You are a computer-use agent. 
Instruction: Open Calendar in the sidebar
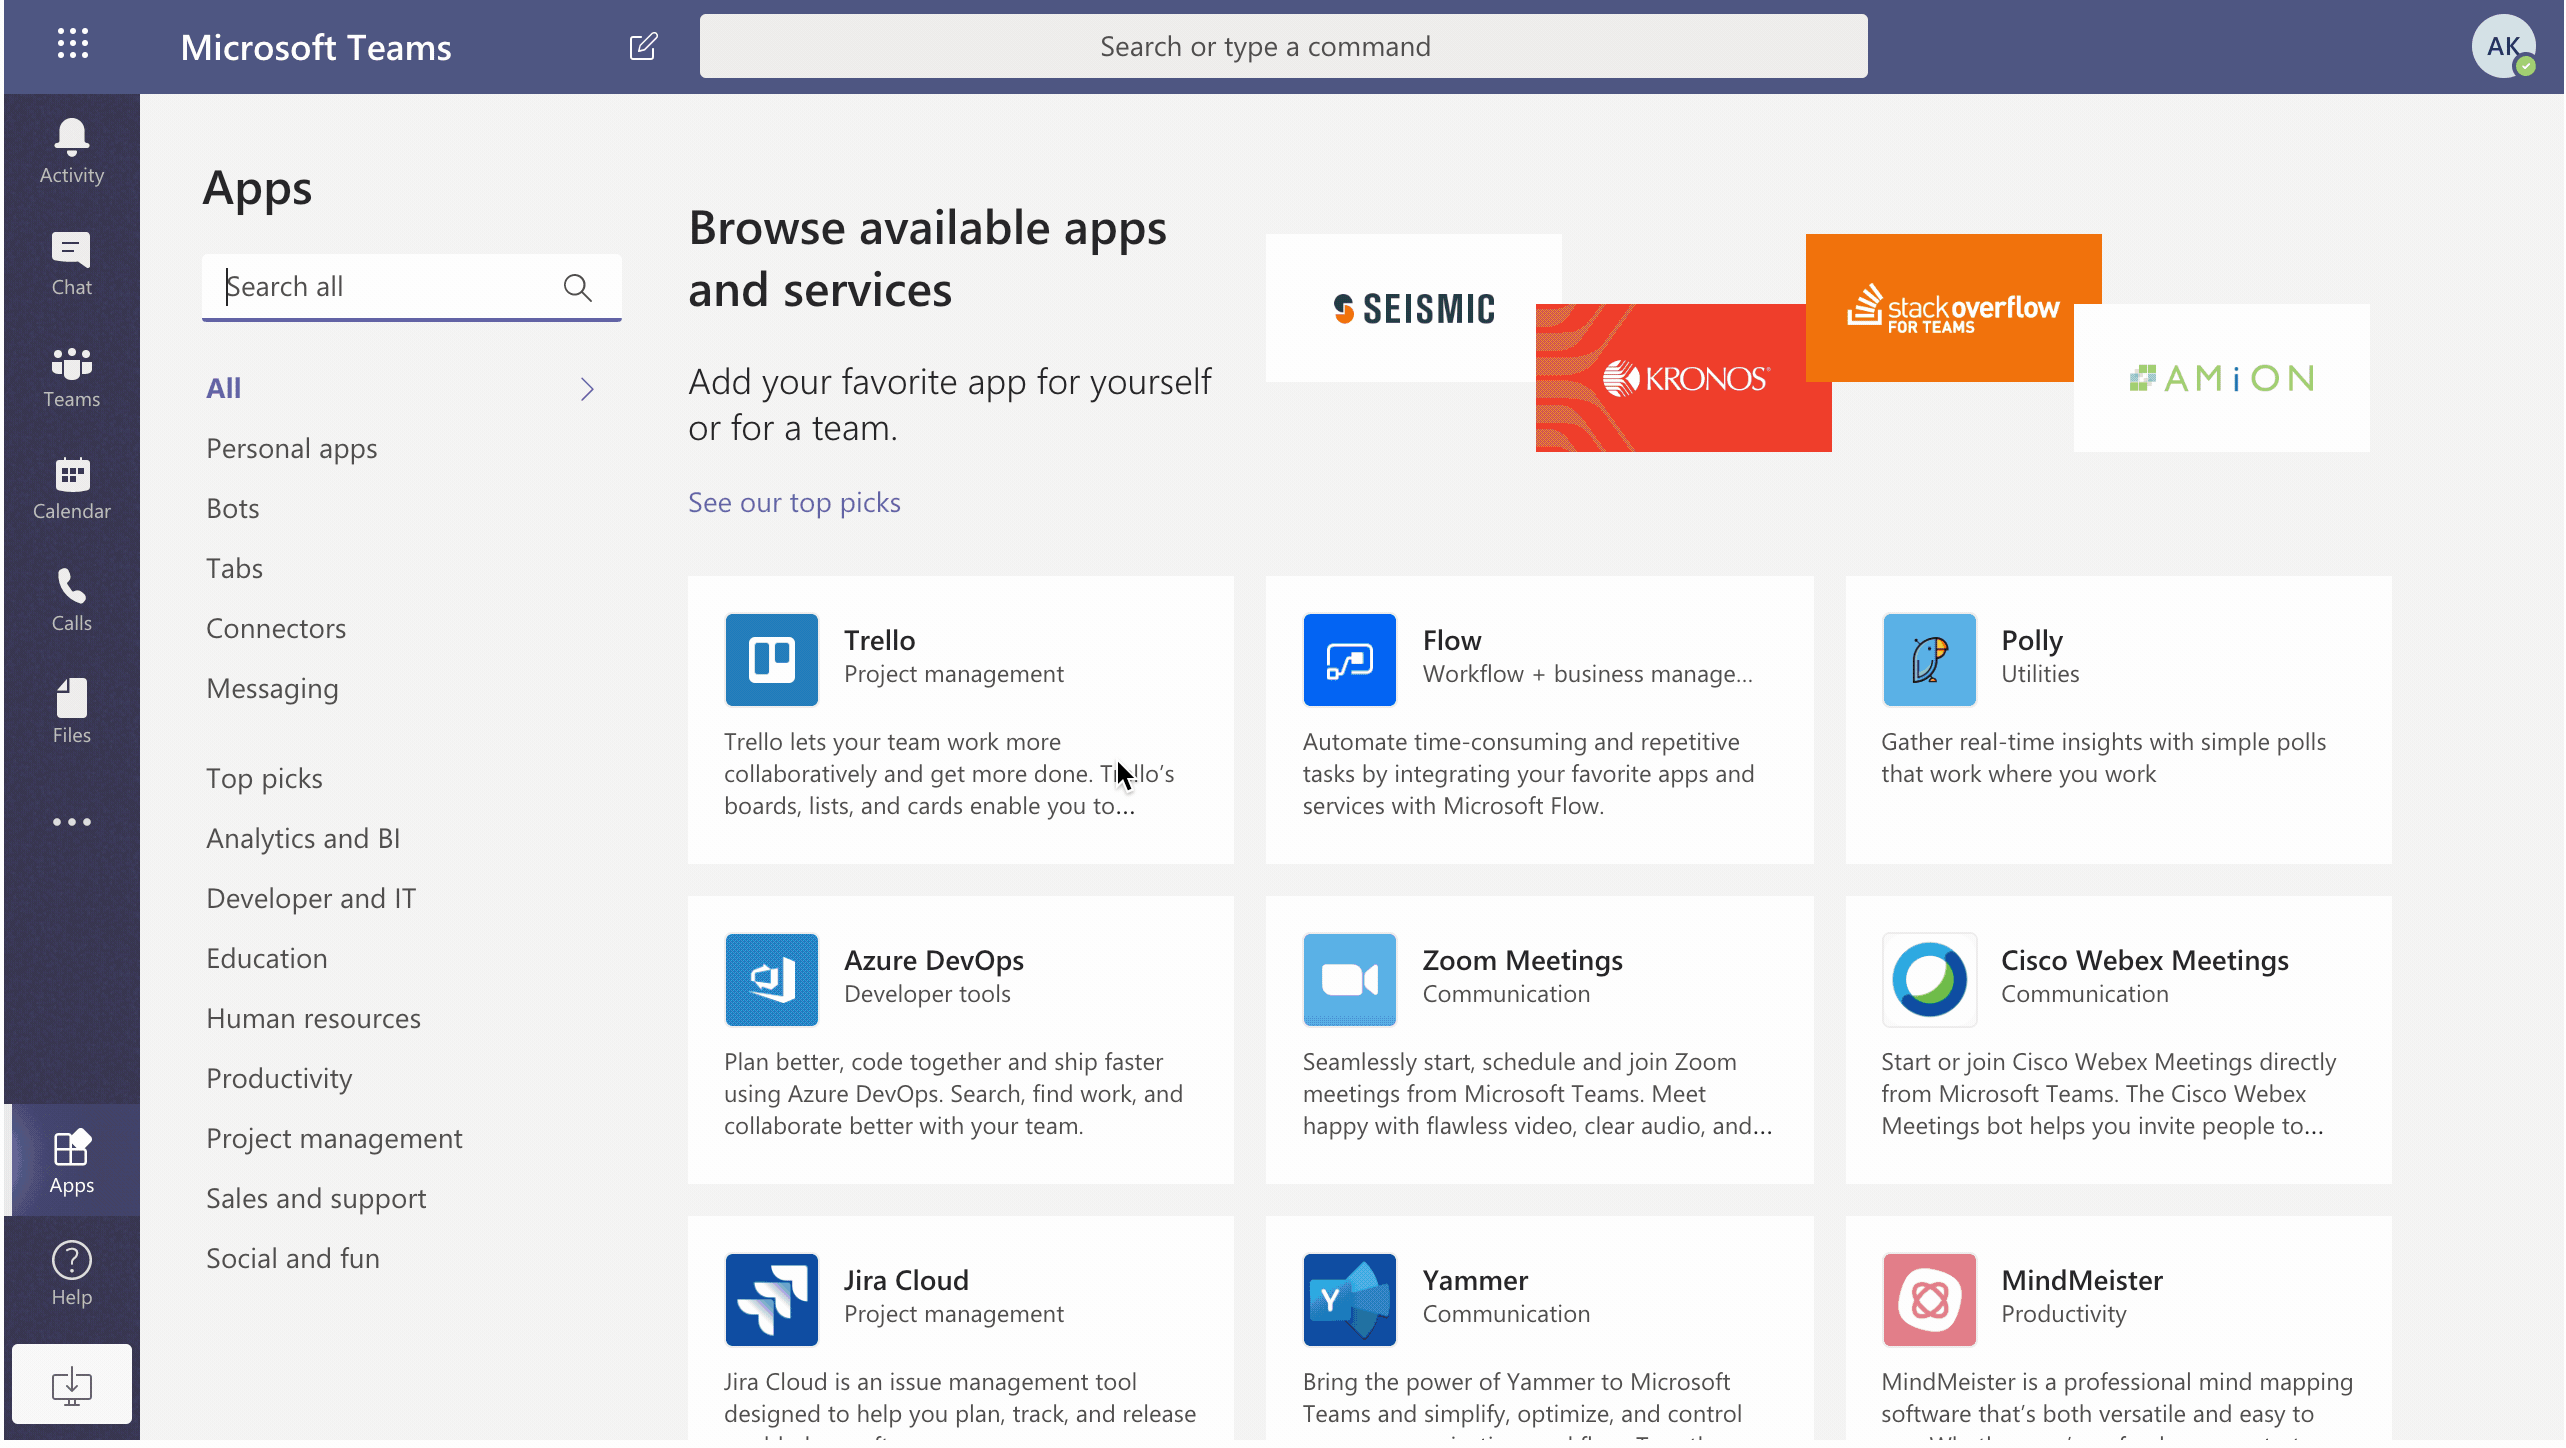[x=72, y=488]
